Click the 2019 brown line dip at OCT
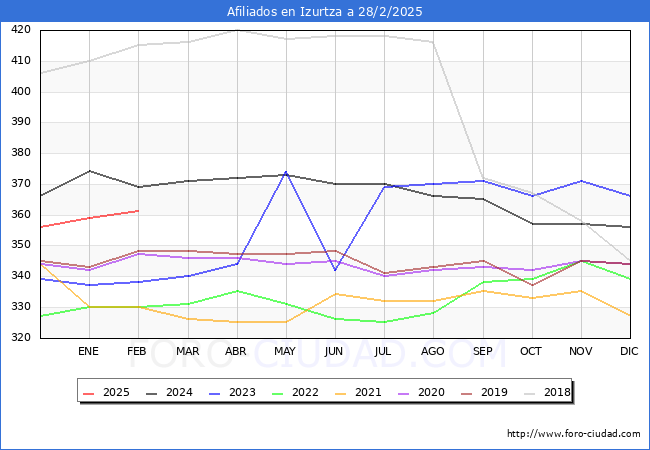Viewport: 650px width, 450px height. point(532,285)
